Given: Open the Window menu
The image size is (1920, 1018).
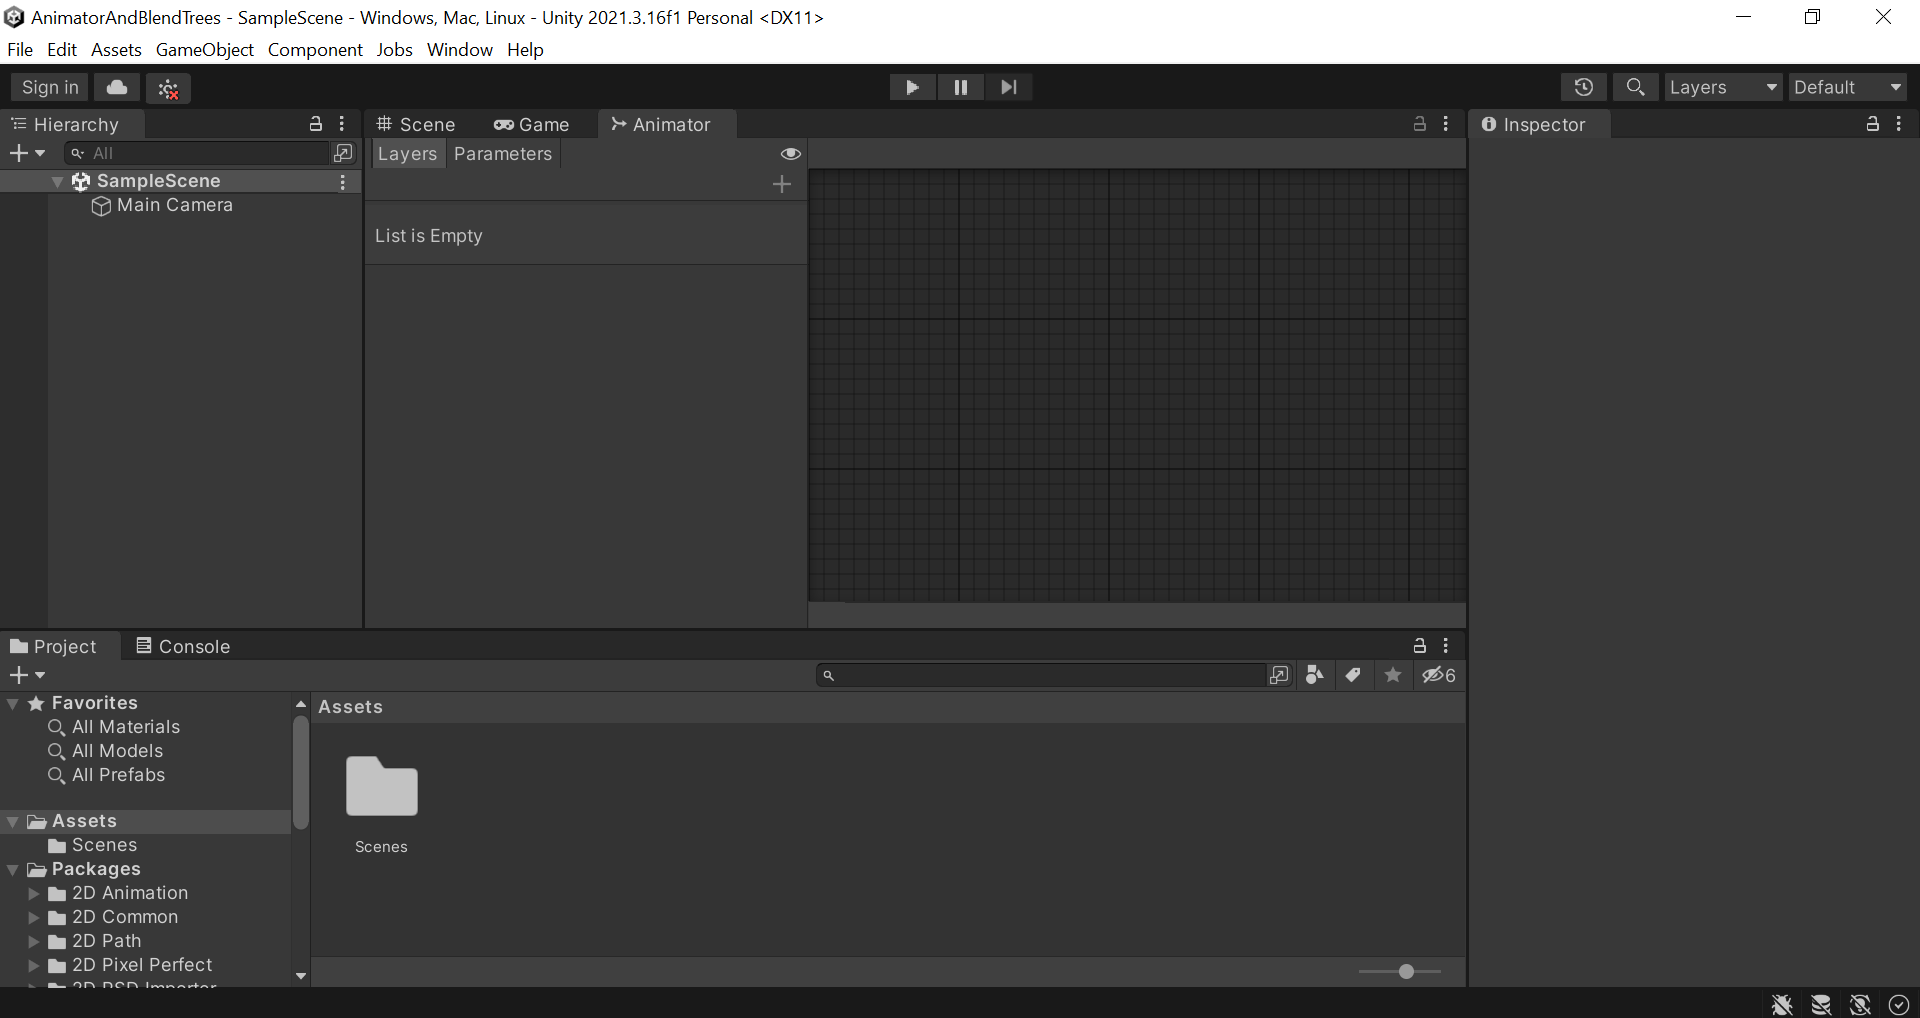Looking at the screenshot, I should 460,50.
